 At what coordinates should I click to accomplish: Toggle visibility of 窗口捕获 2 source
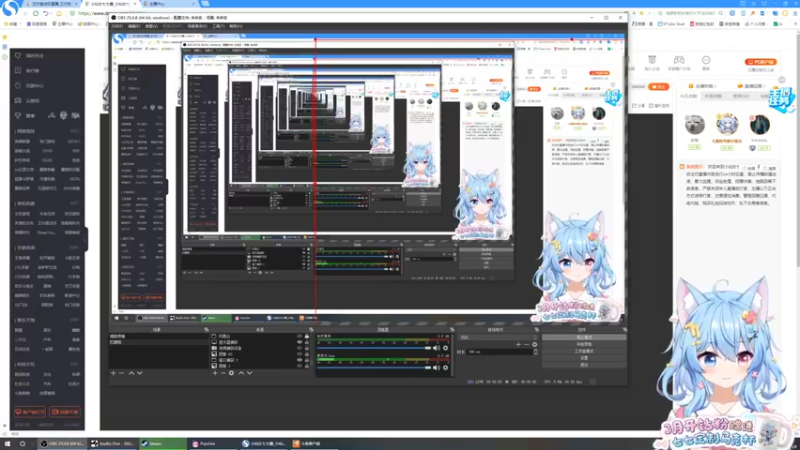299,360
